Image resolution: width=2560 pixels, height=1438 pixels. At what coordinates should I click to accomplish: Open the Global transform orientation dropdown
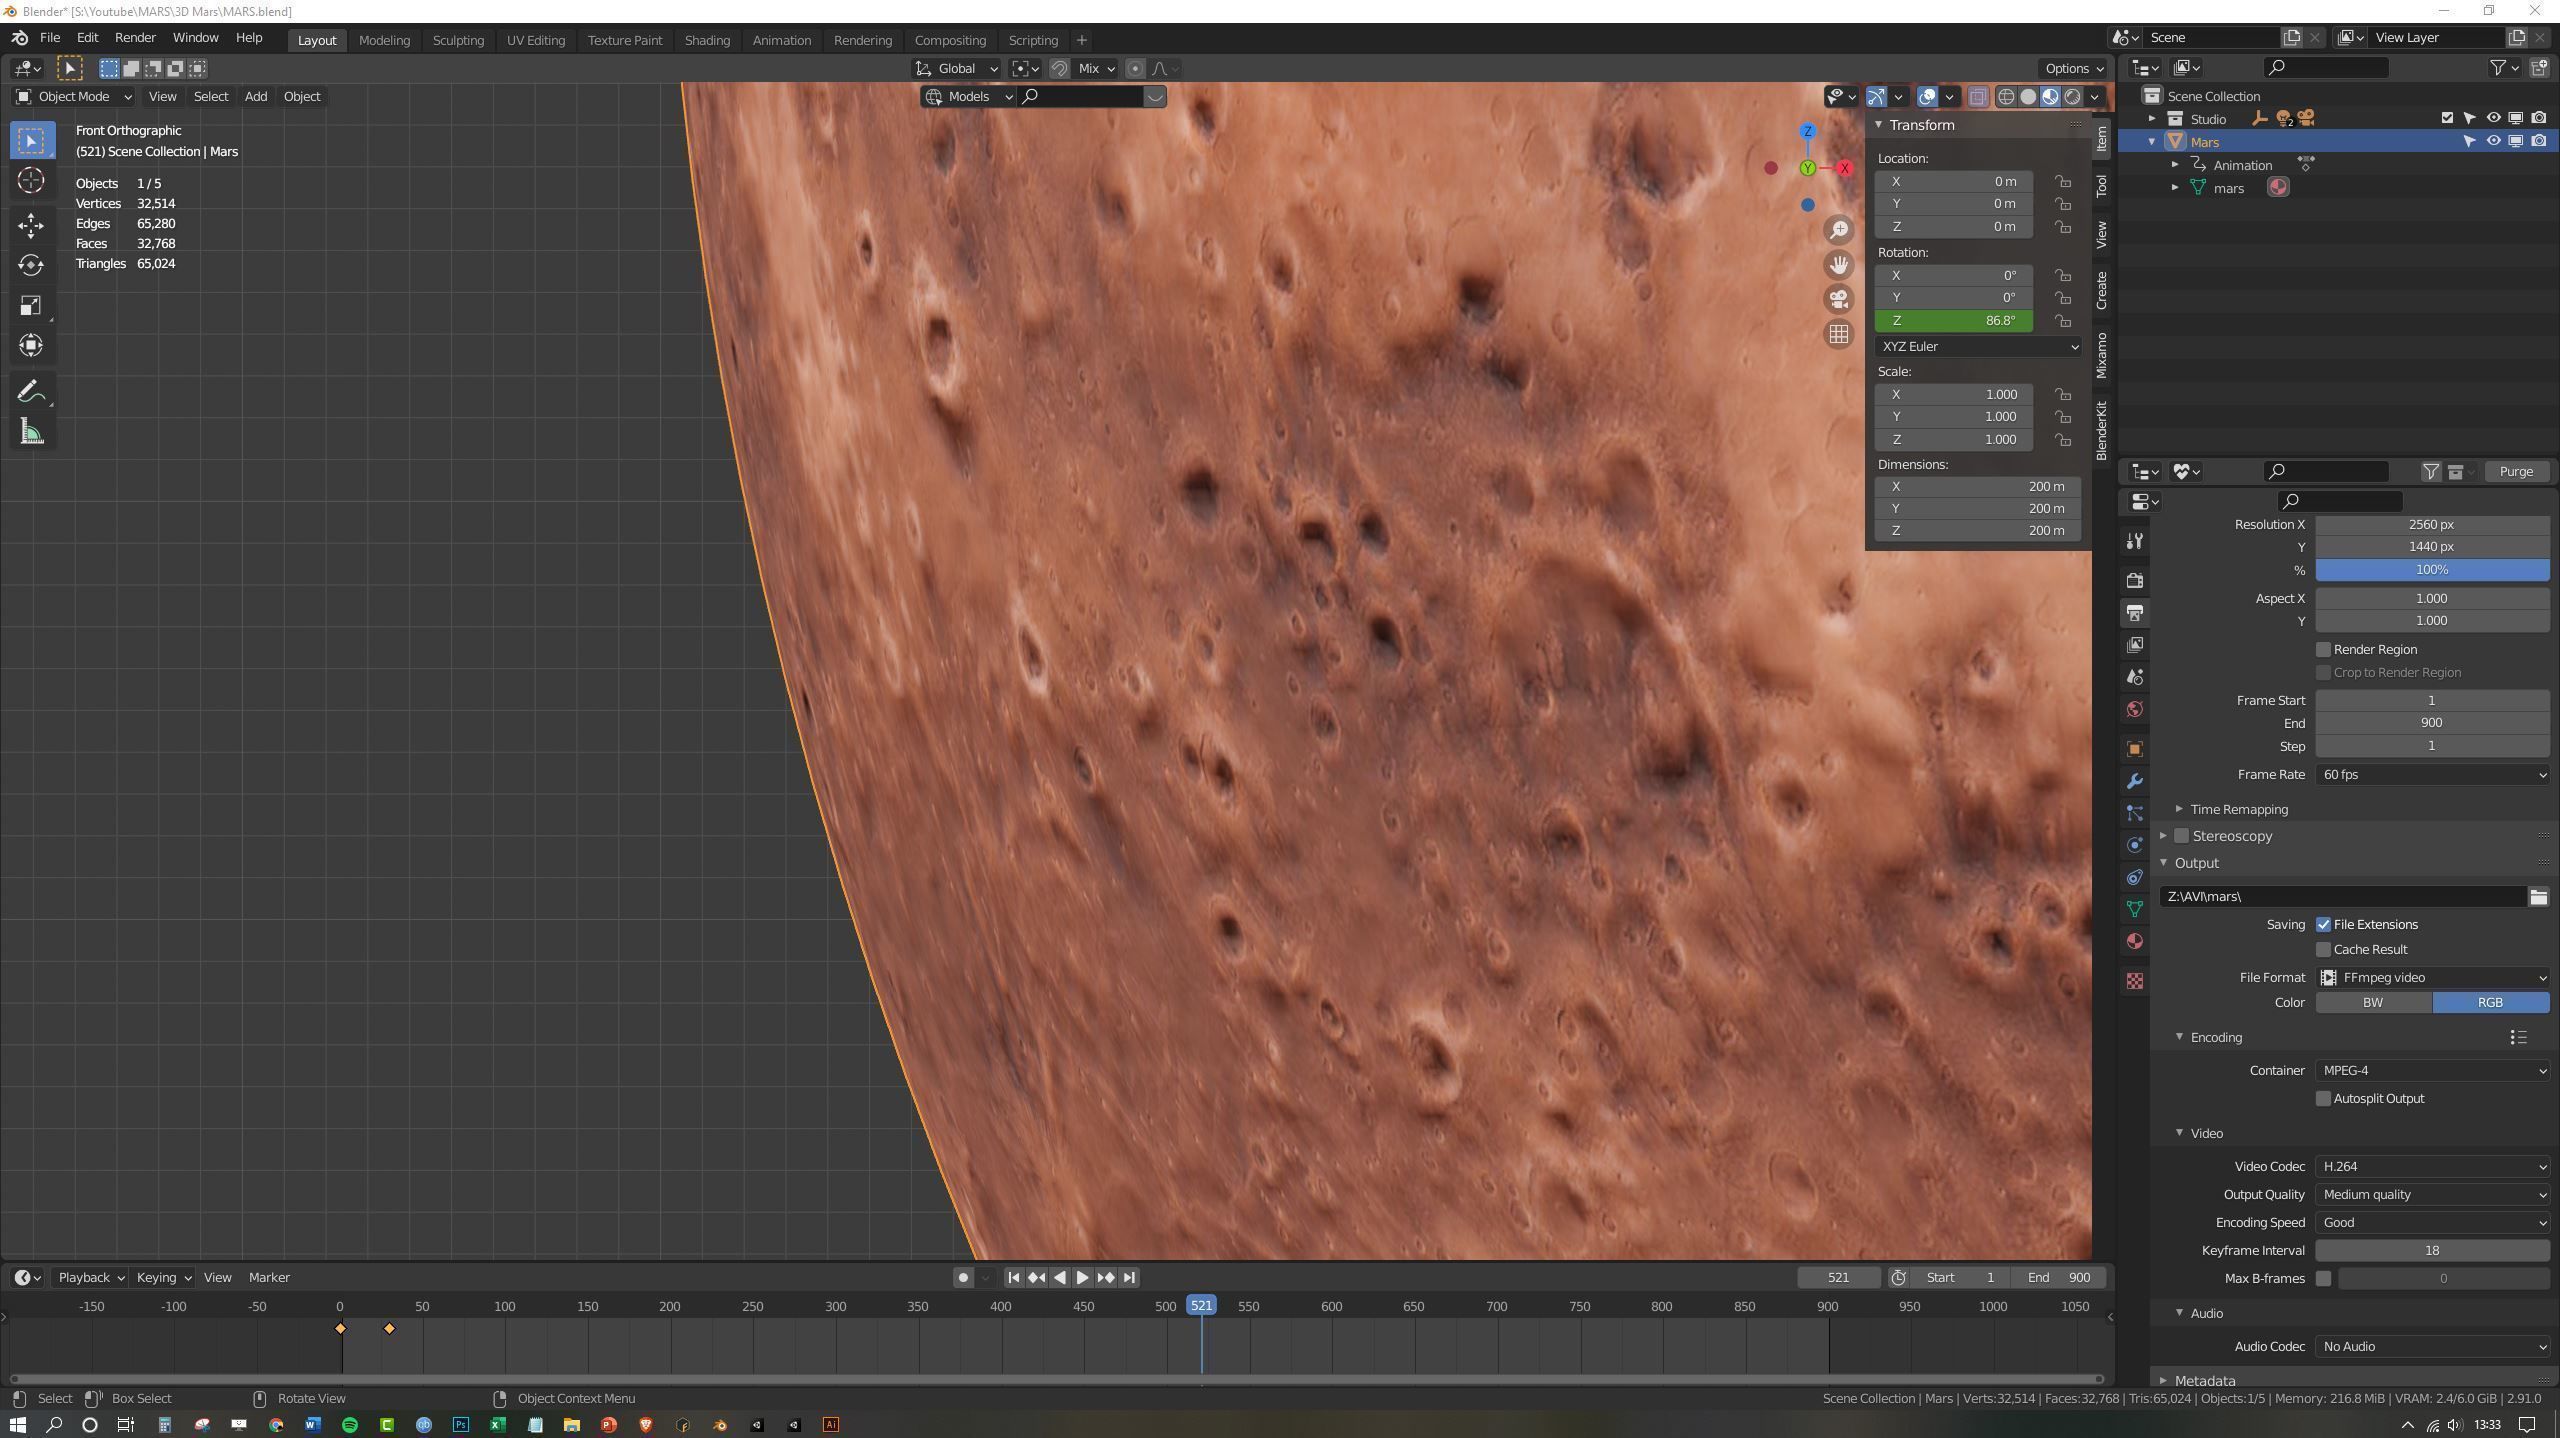tap(956, 69)
